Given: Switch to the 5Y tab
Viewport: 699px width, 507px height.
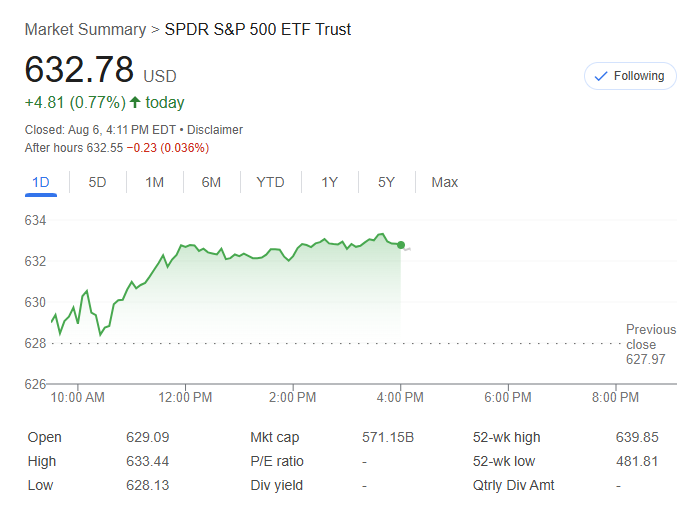Looking at the screenshot, I should [386, 182].
